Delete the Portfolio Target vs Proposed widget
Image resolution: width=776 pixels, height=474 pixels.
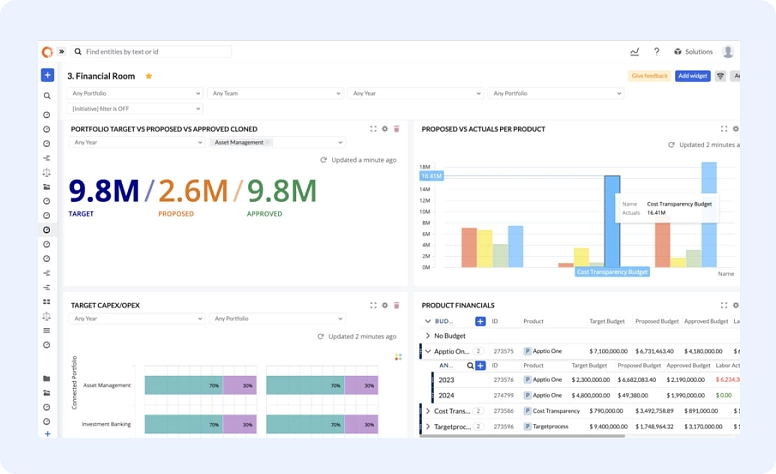pos(397,129)
